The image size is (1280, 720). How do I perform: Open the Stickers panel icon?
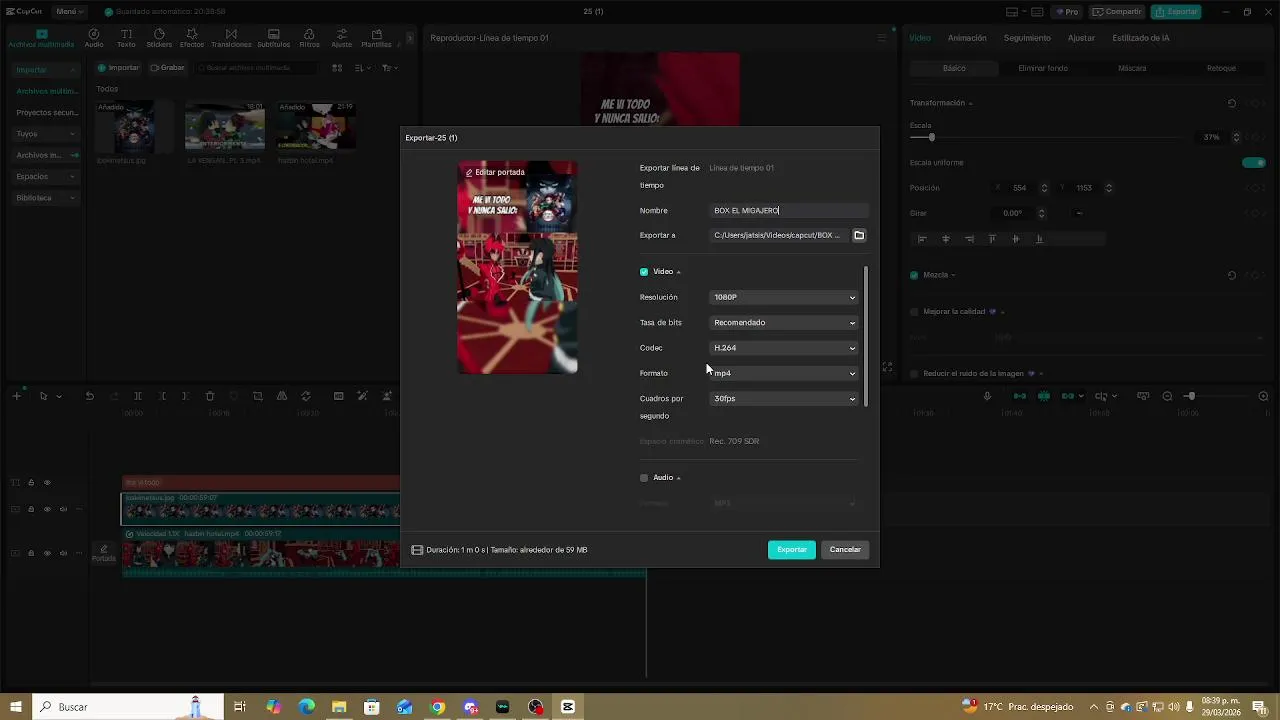[159, 38]
